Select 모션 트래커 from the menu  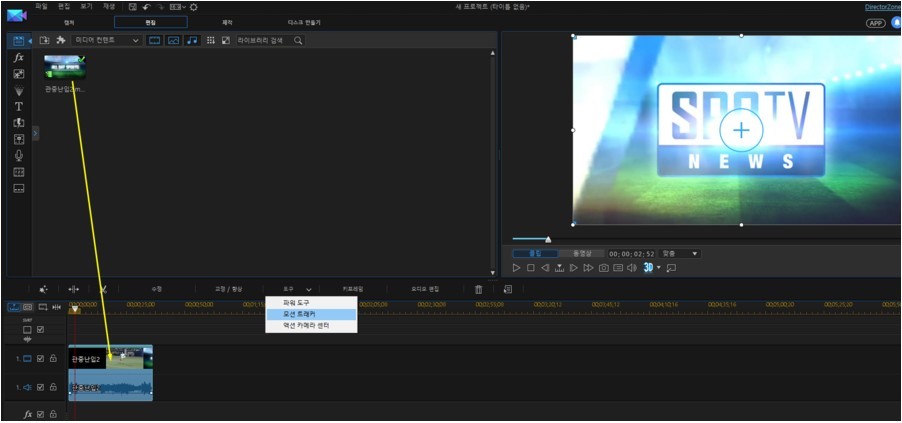coord(300,314)
